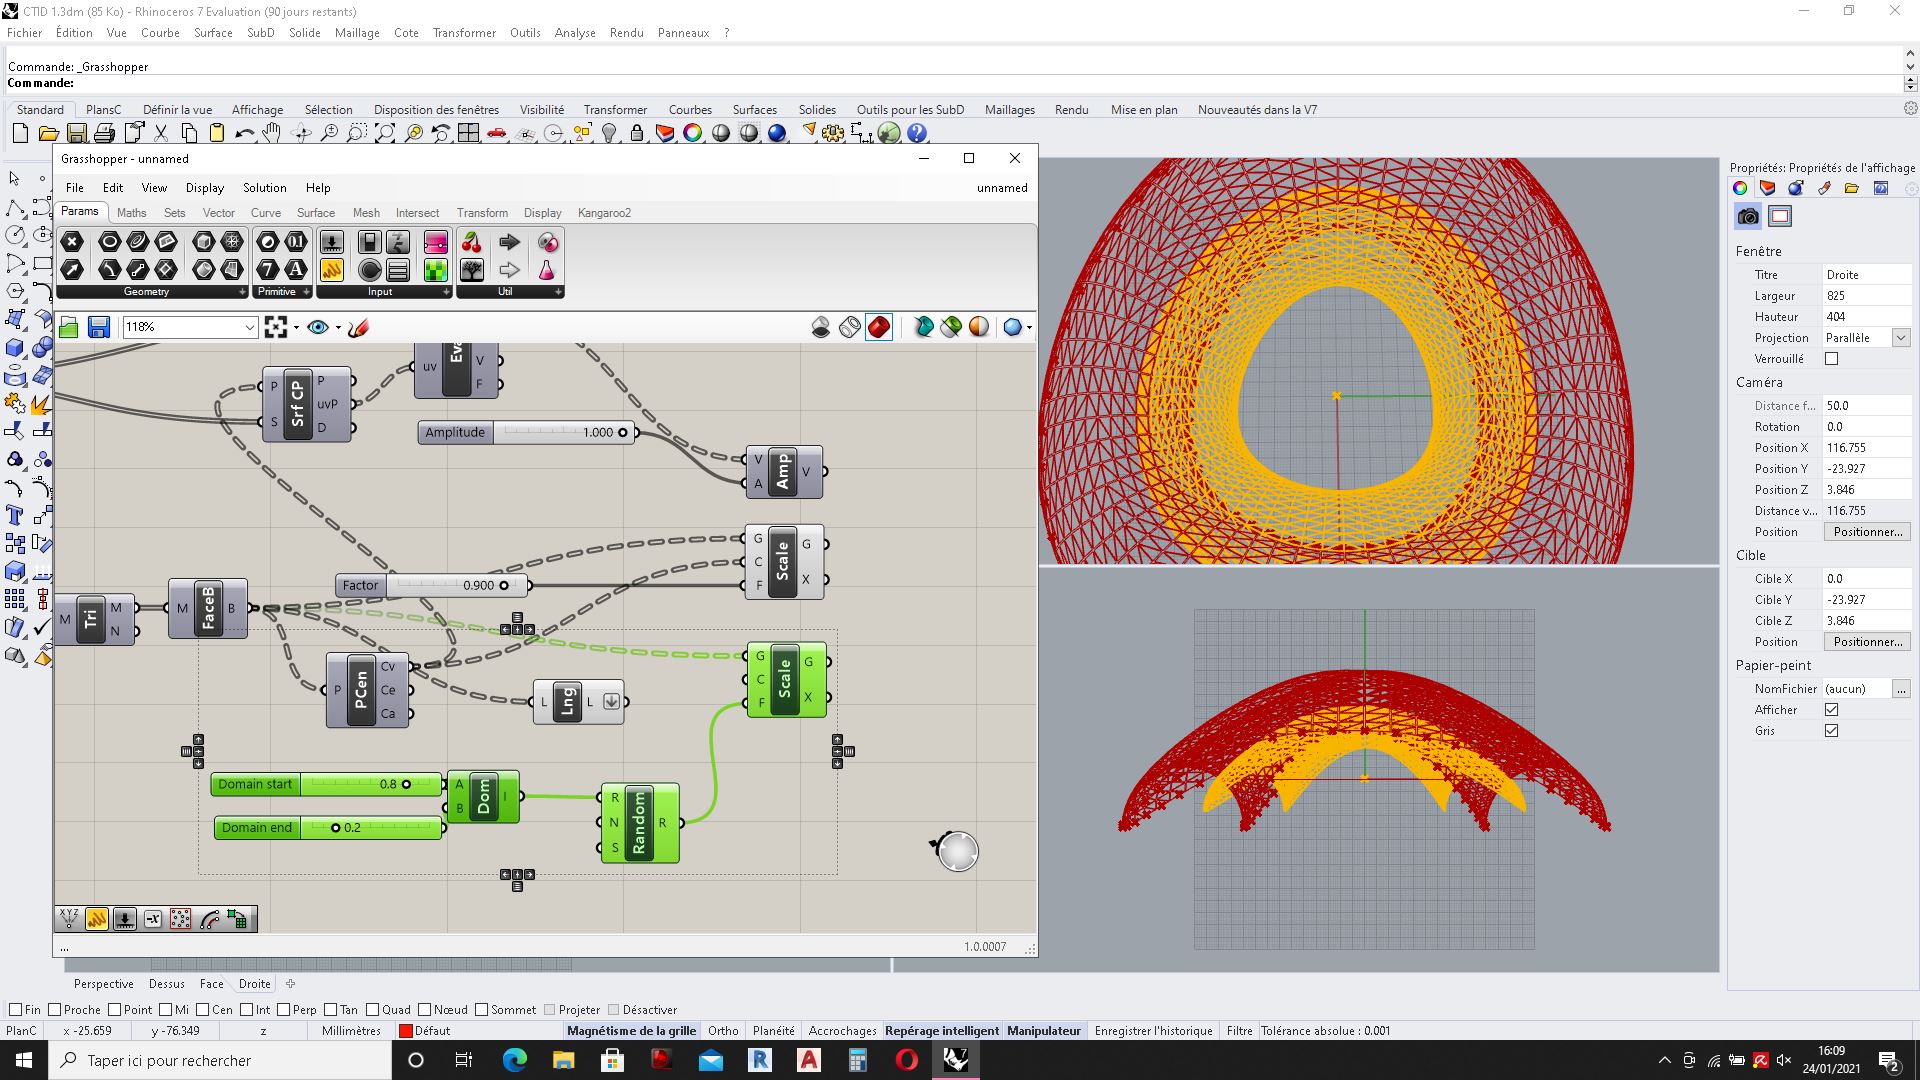The width and height of the screenshot is (1920, 1080).
Task: Select the Vector parameter in Geometry group
Action: point(72,269)
